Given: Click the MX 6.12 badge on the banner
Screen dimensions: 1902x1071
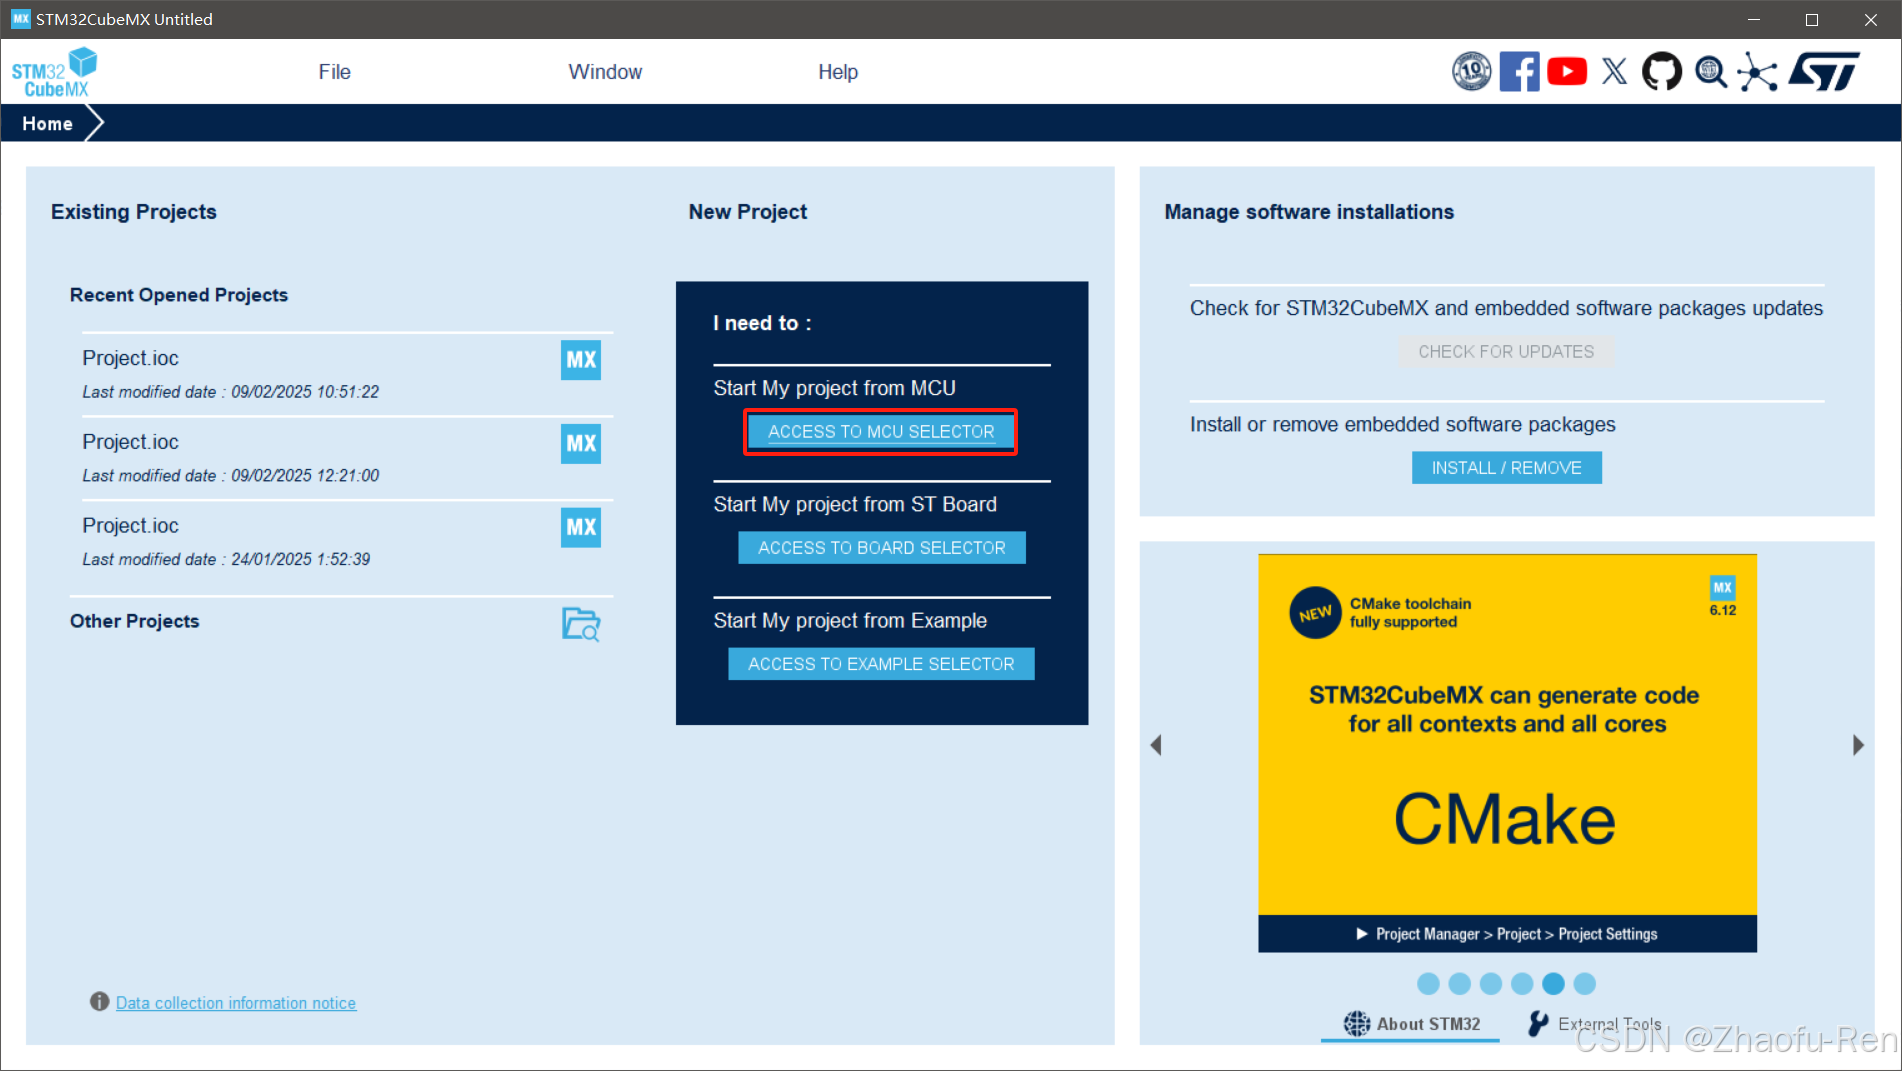Looking at the screenshot, I should pos(1722,597).
